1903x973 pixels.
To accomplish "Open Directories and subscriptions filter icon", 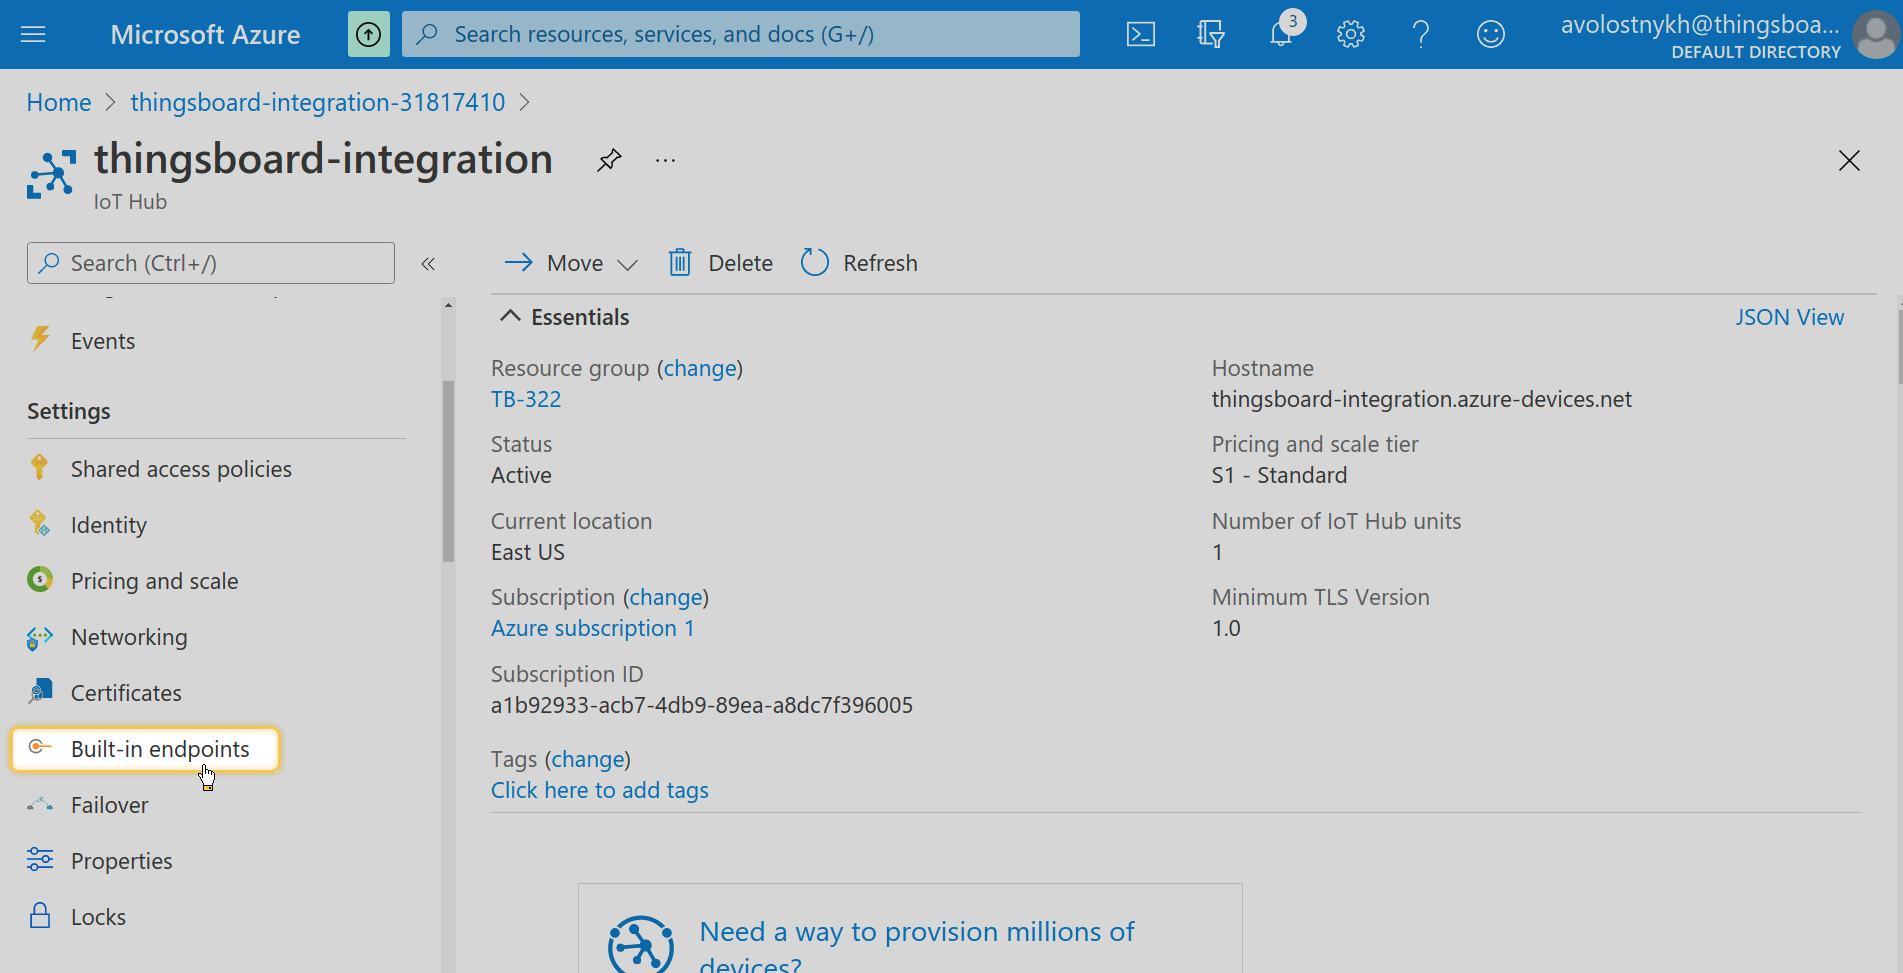I will coord(1211,35).
